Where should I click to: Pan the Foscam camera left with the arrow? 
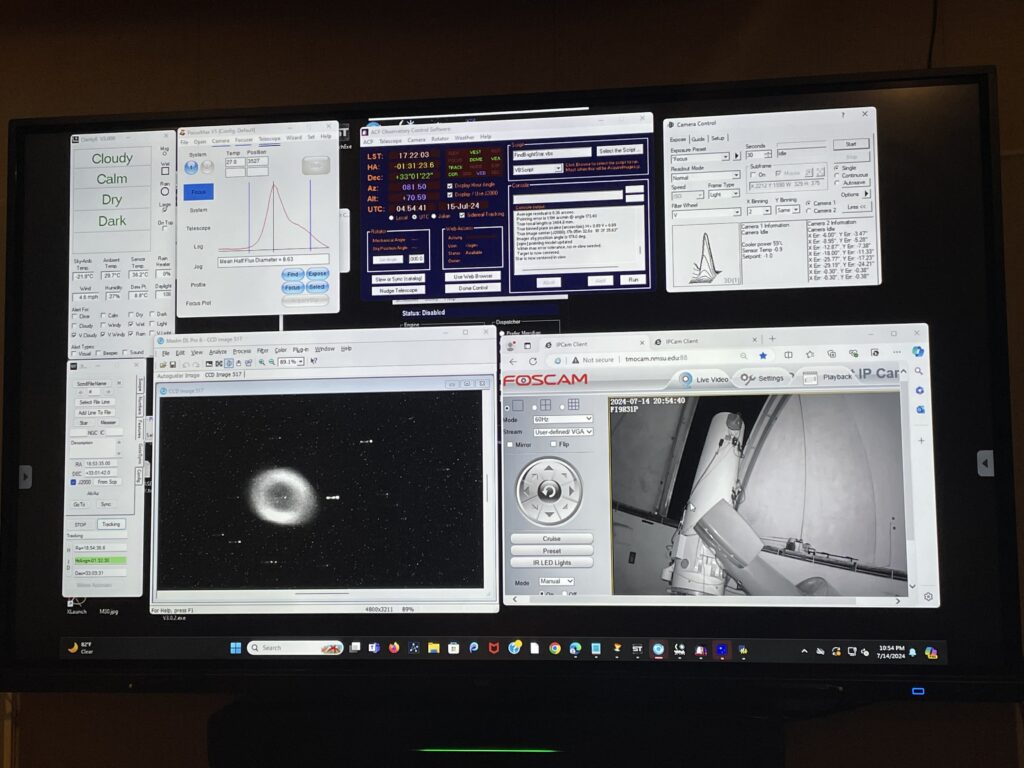(525, 490)
